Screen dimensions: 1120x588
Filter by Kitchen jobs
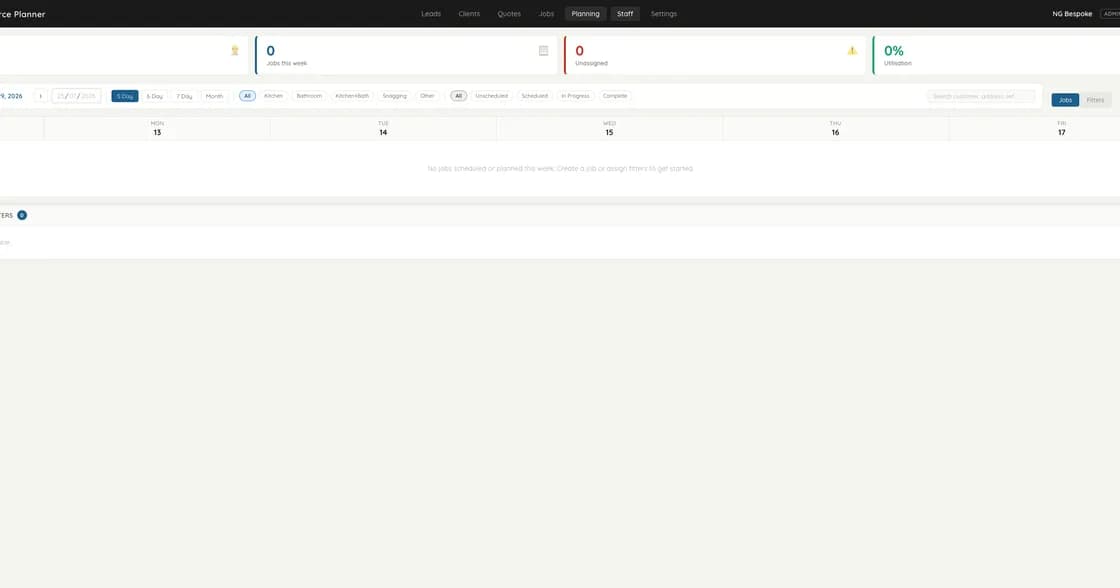click(274, 96)
